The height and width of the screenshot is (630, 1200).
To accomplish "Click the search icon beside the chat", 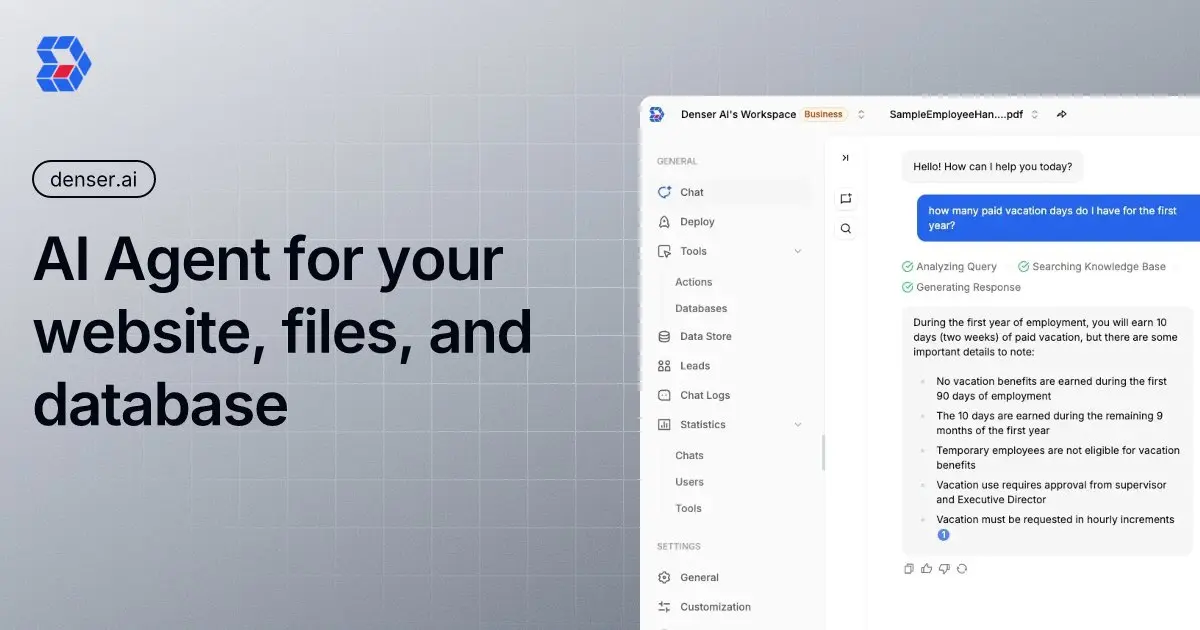I will click(x=845, y=228).
